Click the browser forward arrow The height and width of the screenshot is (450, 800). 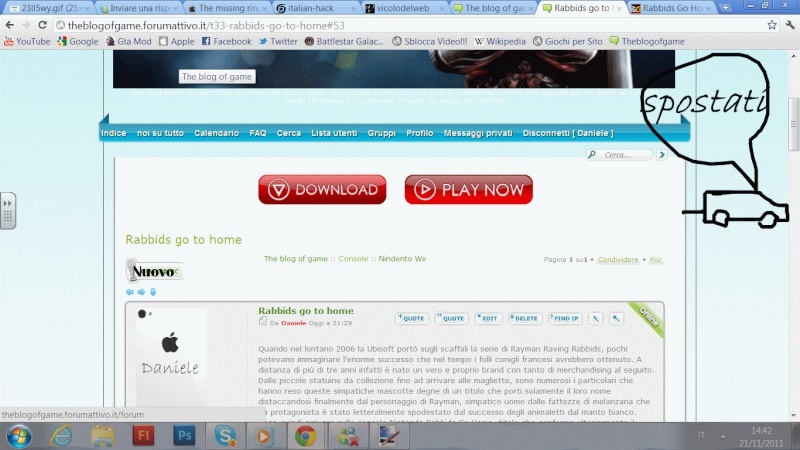click(x=26, y=25)
